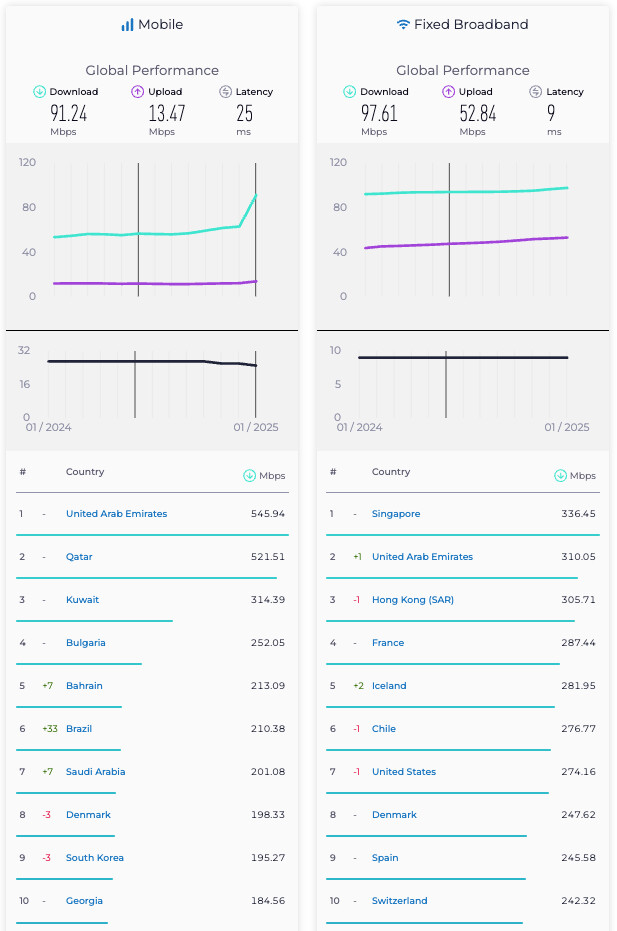Open the Singapore country link
This screenshot has height=931, width=617.
pos(396,514)
